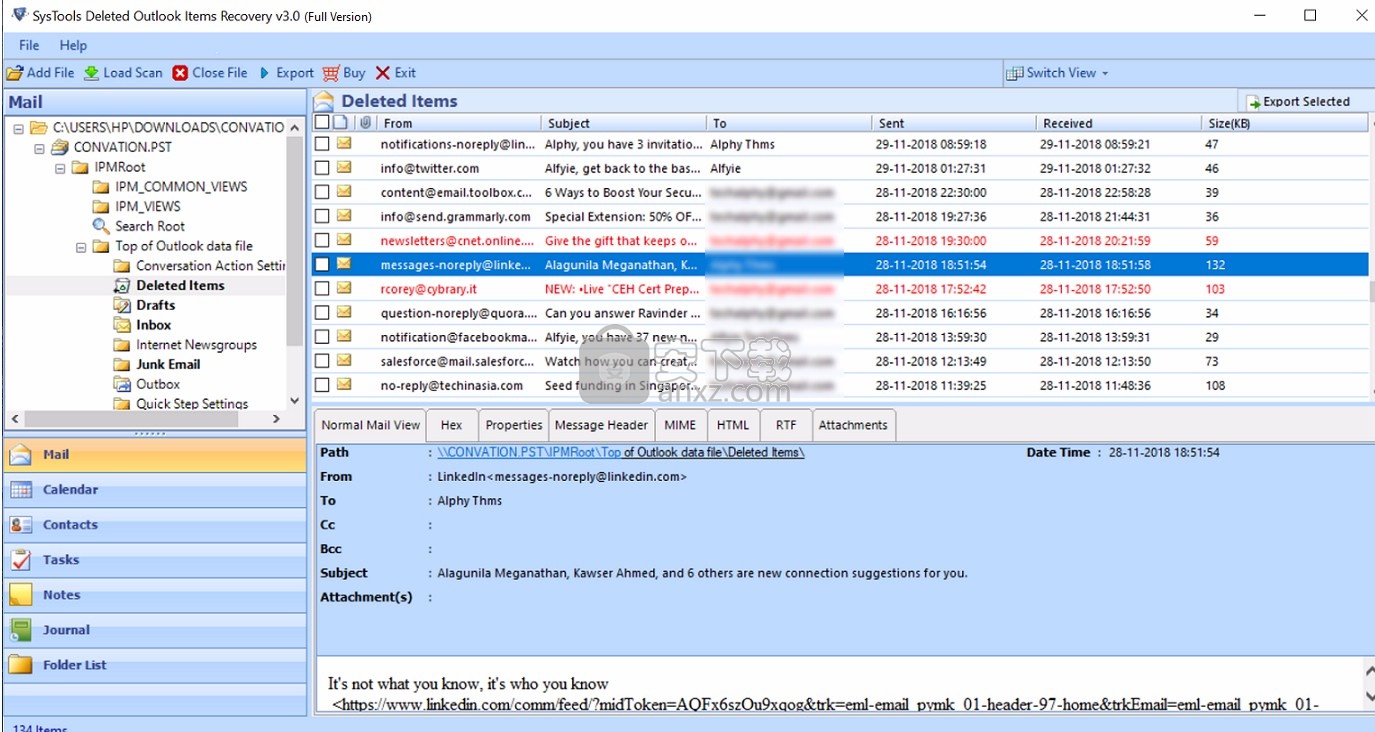Check the notifications-noreply row checkbox
The width and height of the screenshot is (1375, 732).
click(322, 144)
